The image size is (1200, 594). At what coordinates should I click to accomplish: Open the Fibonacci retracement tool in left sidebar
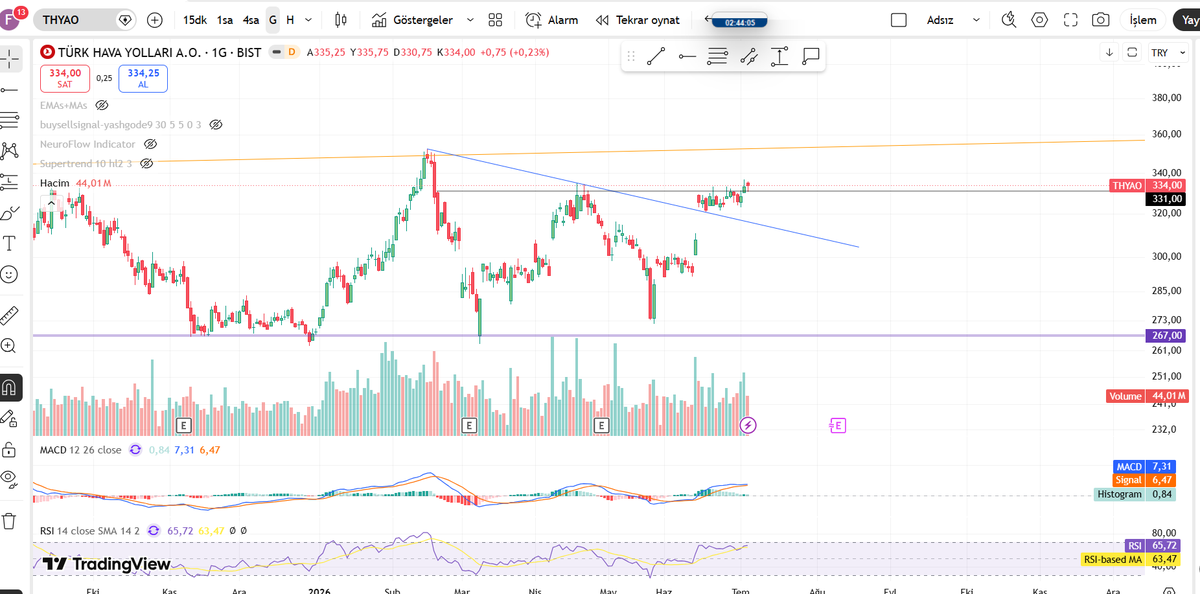pos(10,120)
